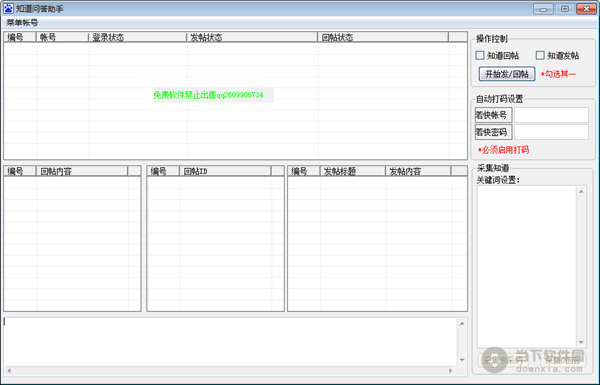Open the 菜单帐号 menu
This screenshot has height=385, width=600.
(x=22, y=23)
